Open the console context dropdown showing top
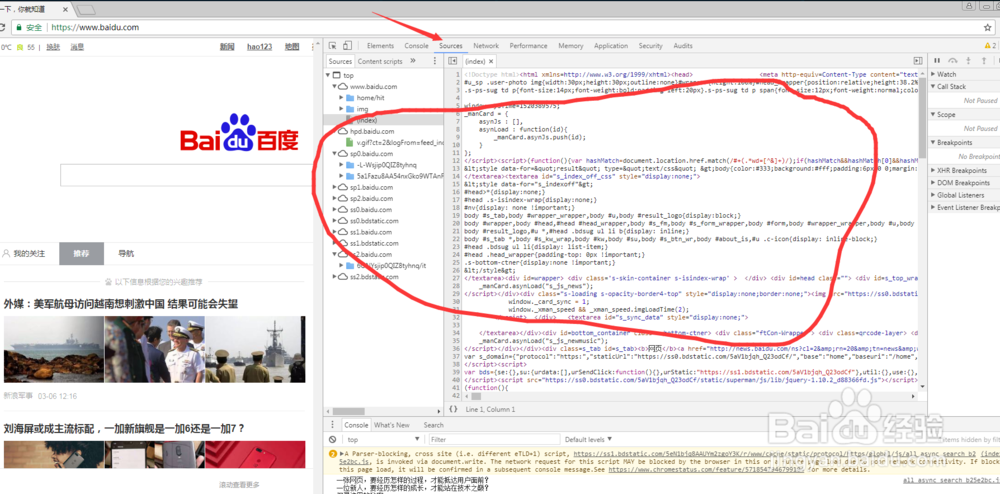Image resolution: width=1000 pixels, height=494 pixels. 383,440
